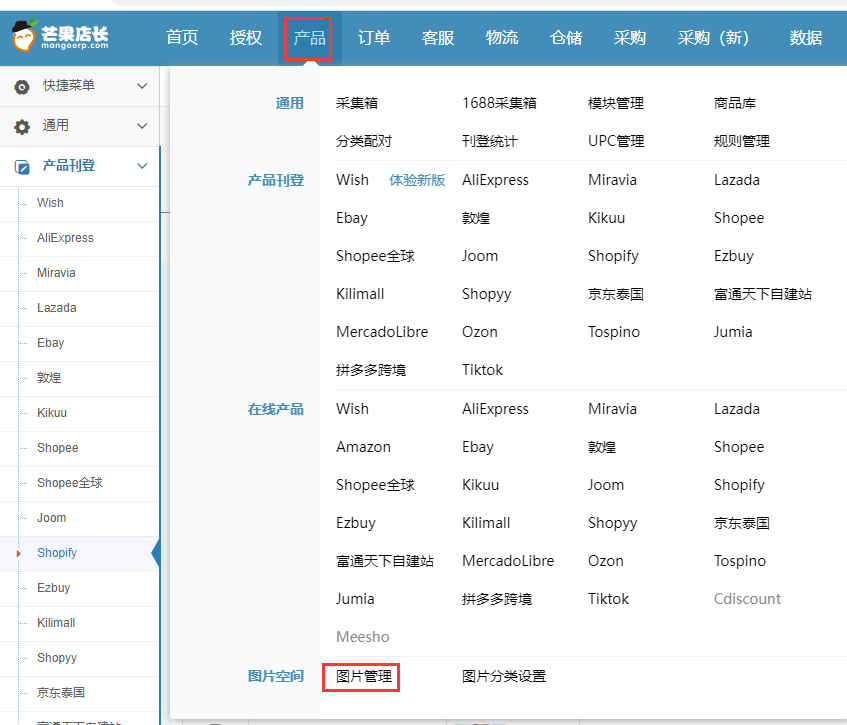Screen dimensions: 847x725
Task: Select Tiktok under 在线产品 in dropdown
Action: [x=608, y=599]
